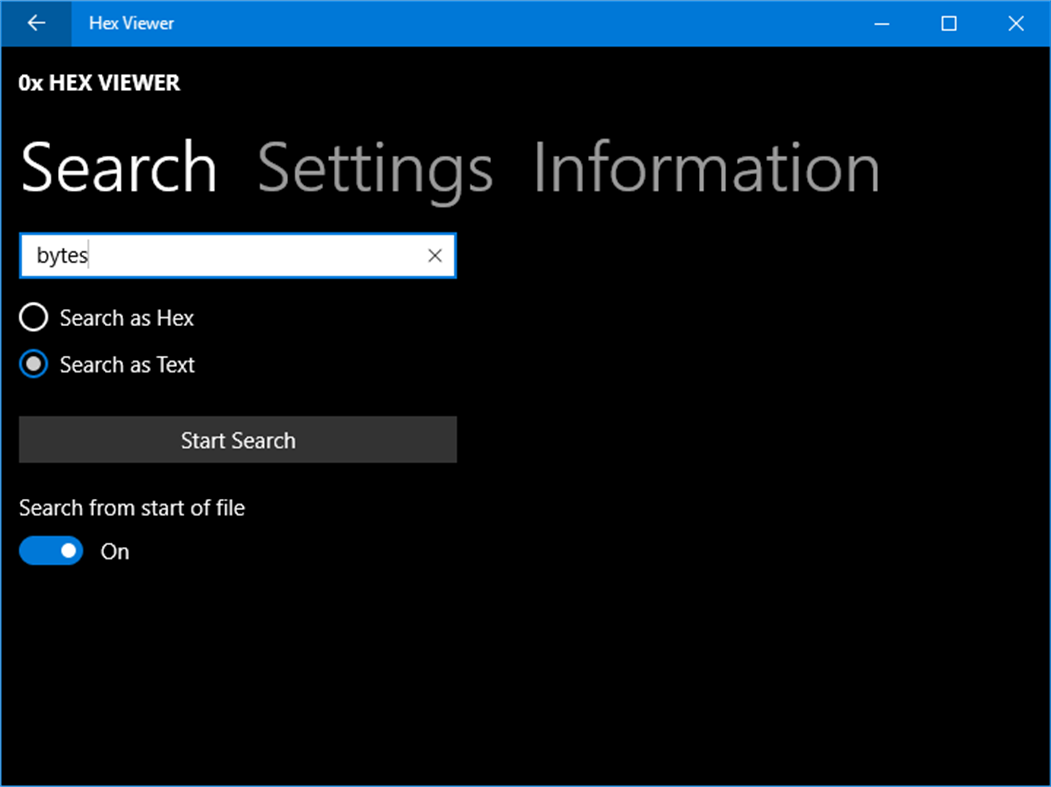Click the toggle switch knob
Viewport: 1051px width, 787px height.
66,550
